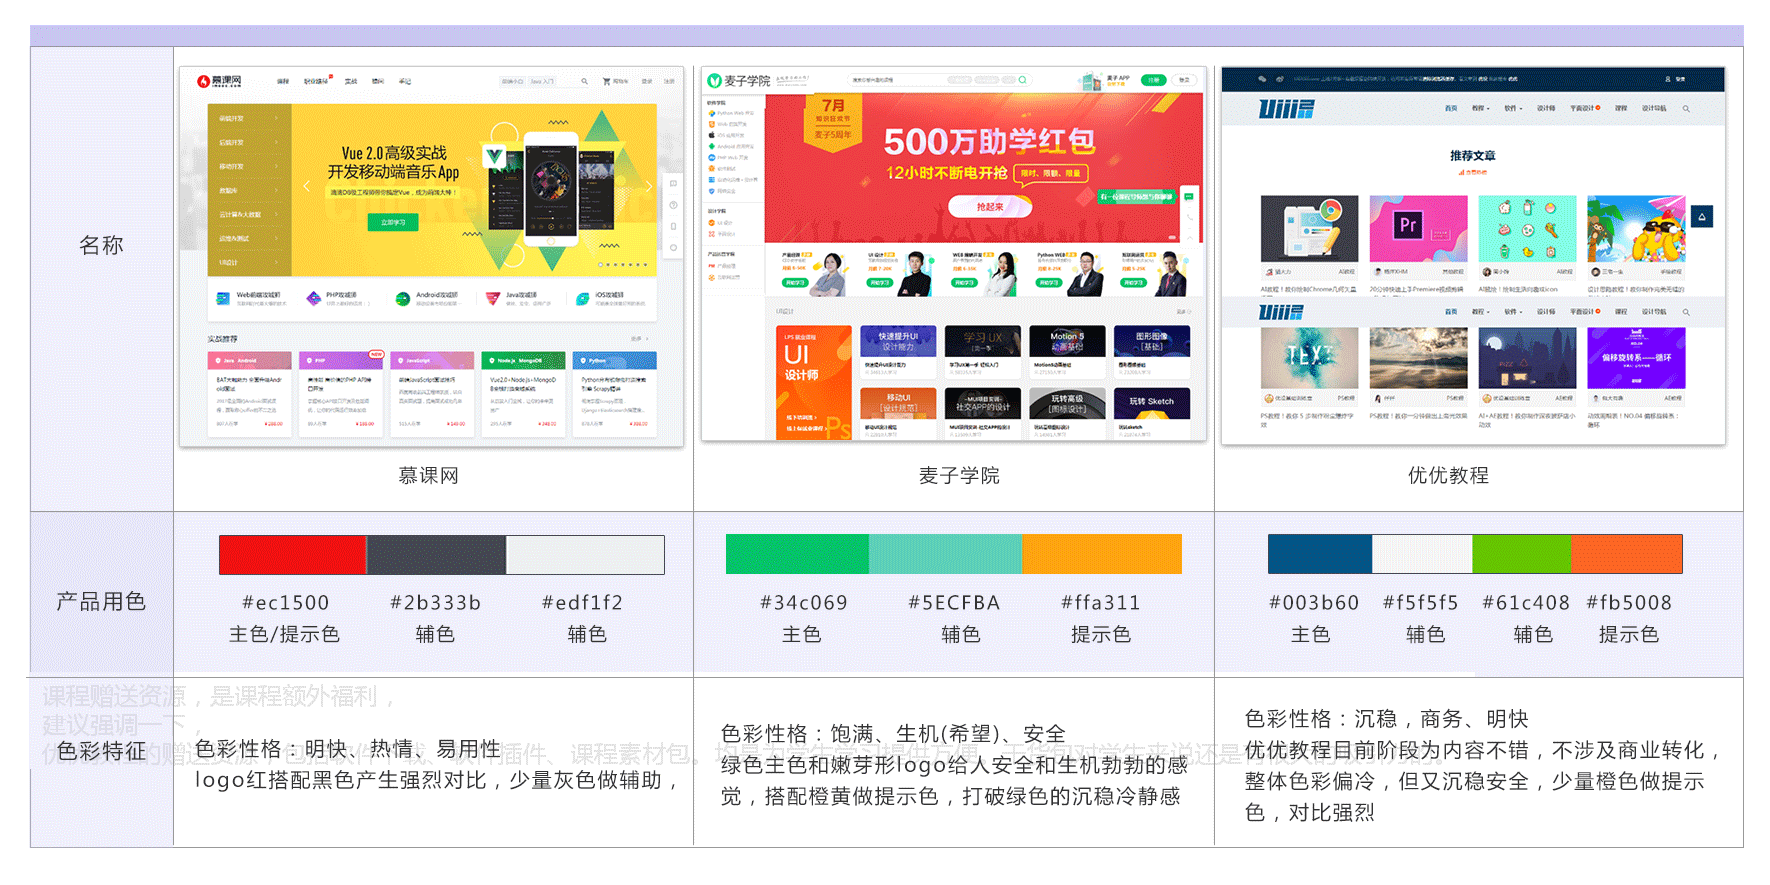Image resolution: width=1770 pixels, height=885 pixels.
Task: Click the 麦子学院 green leaf logo
Action: point(715,80)
